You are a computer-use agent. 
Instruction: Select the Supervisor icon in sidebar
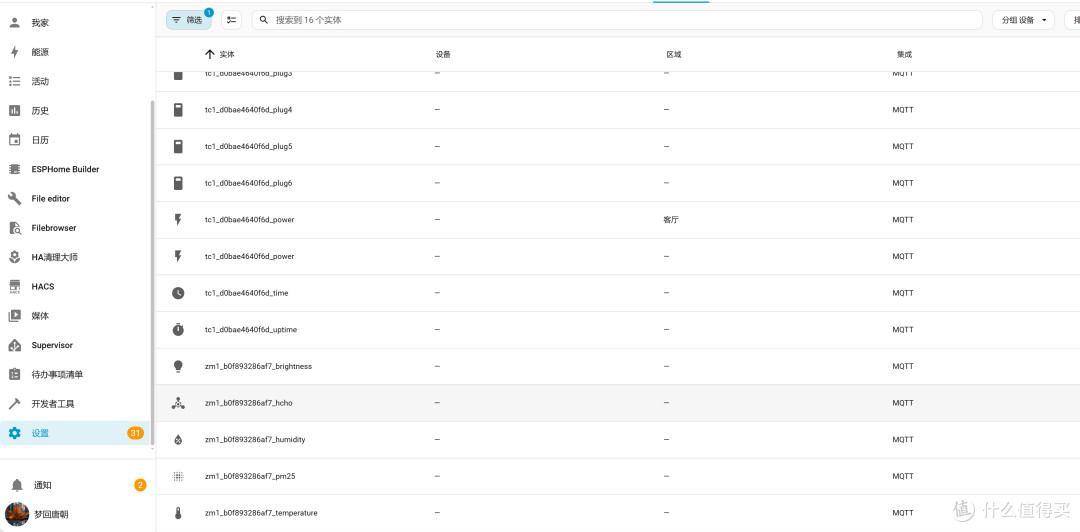14,345
